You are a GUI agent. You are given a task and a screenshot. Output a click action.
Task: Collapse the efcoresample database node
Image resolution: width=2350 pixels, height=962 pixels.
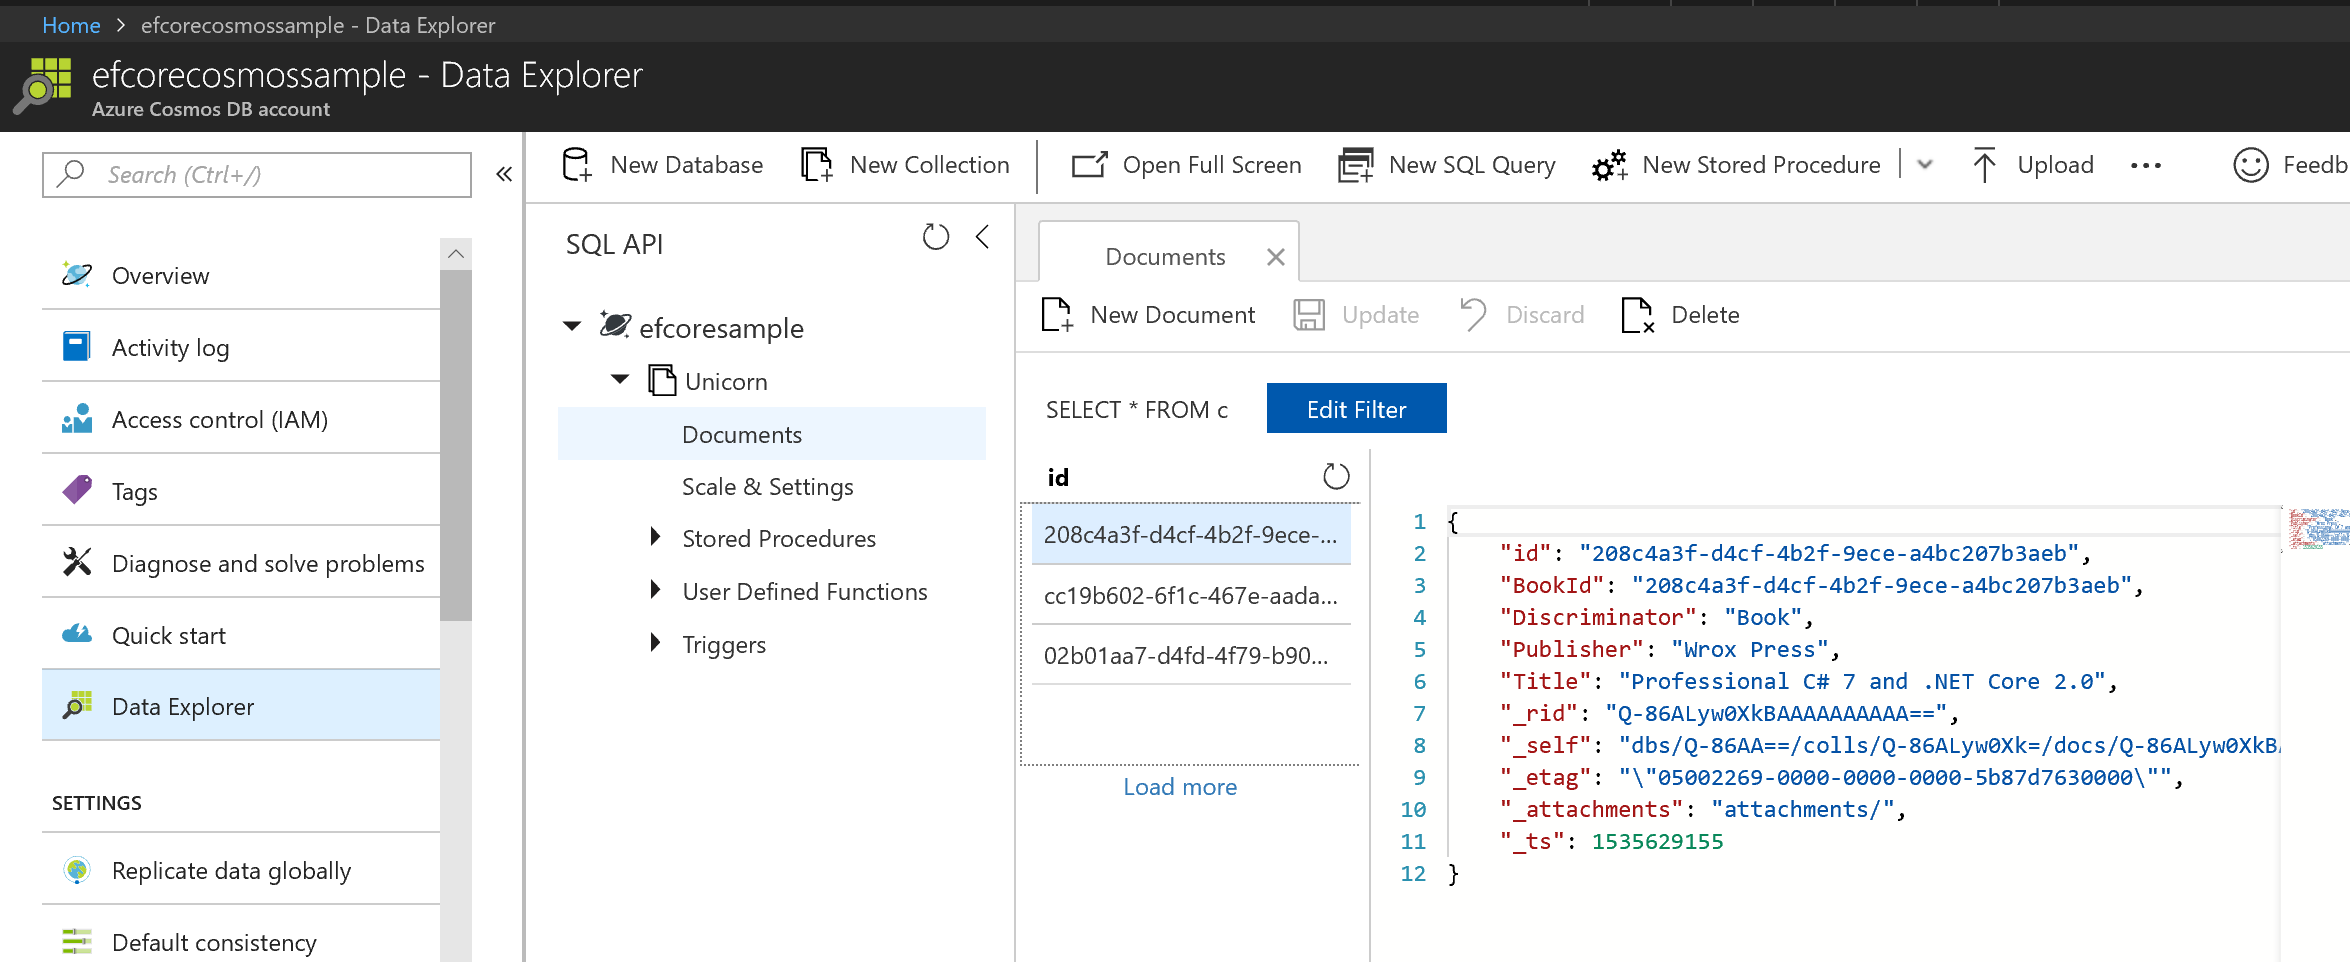[x=572, y=326]
